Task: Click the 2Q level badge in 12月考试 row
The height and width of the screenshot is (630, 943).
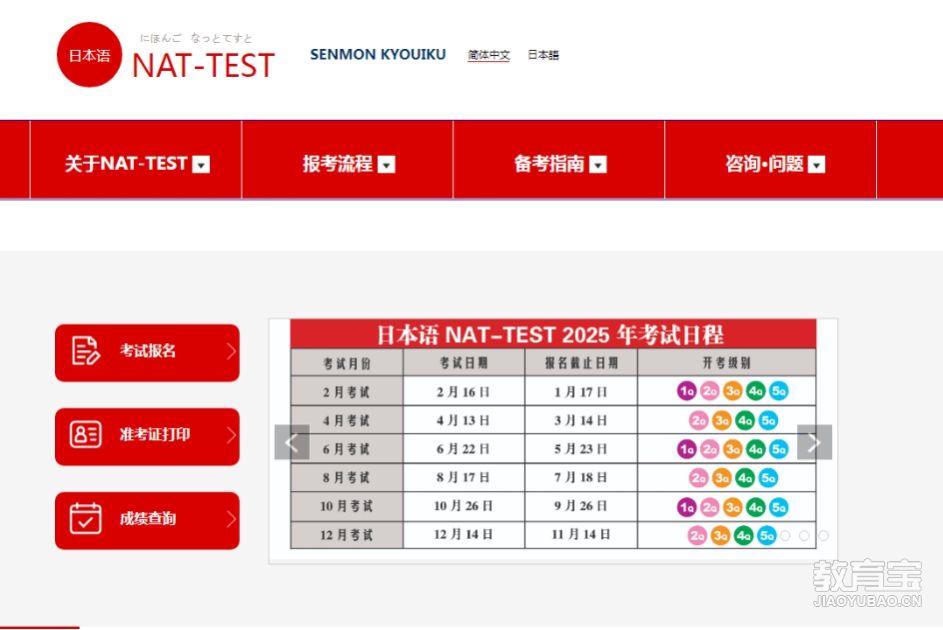Action: tap(697, 535)
